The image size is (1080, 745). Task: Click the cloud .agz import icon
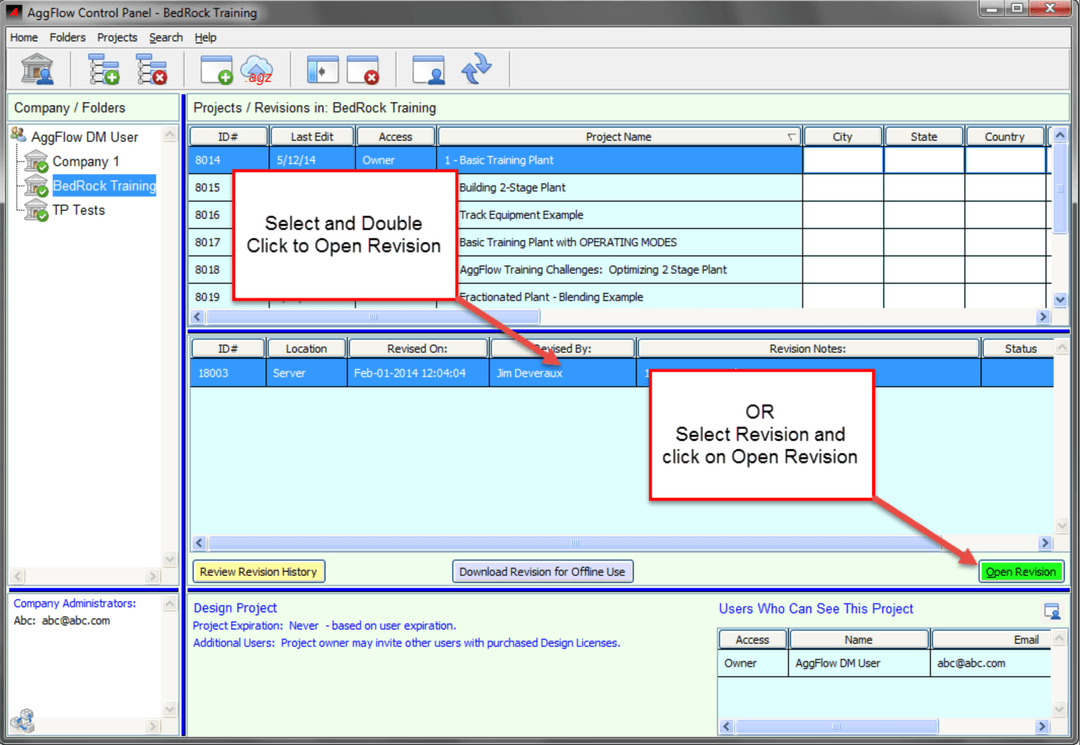[x=258, y=70]
